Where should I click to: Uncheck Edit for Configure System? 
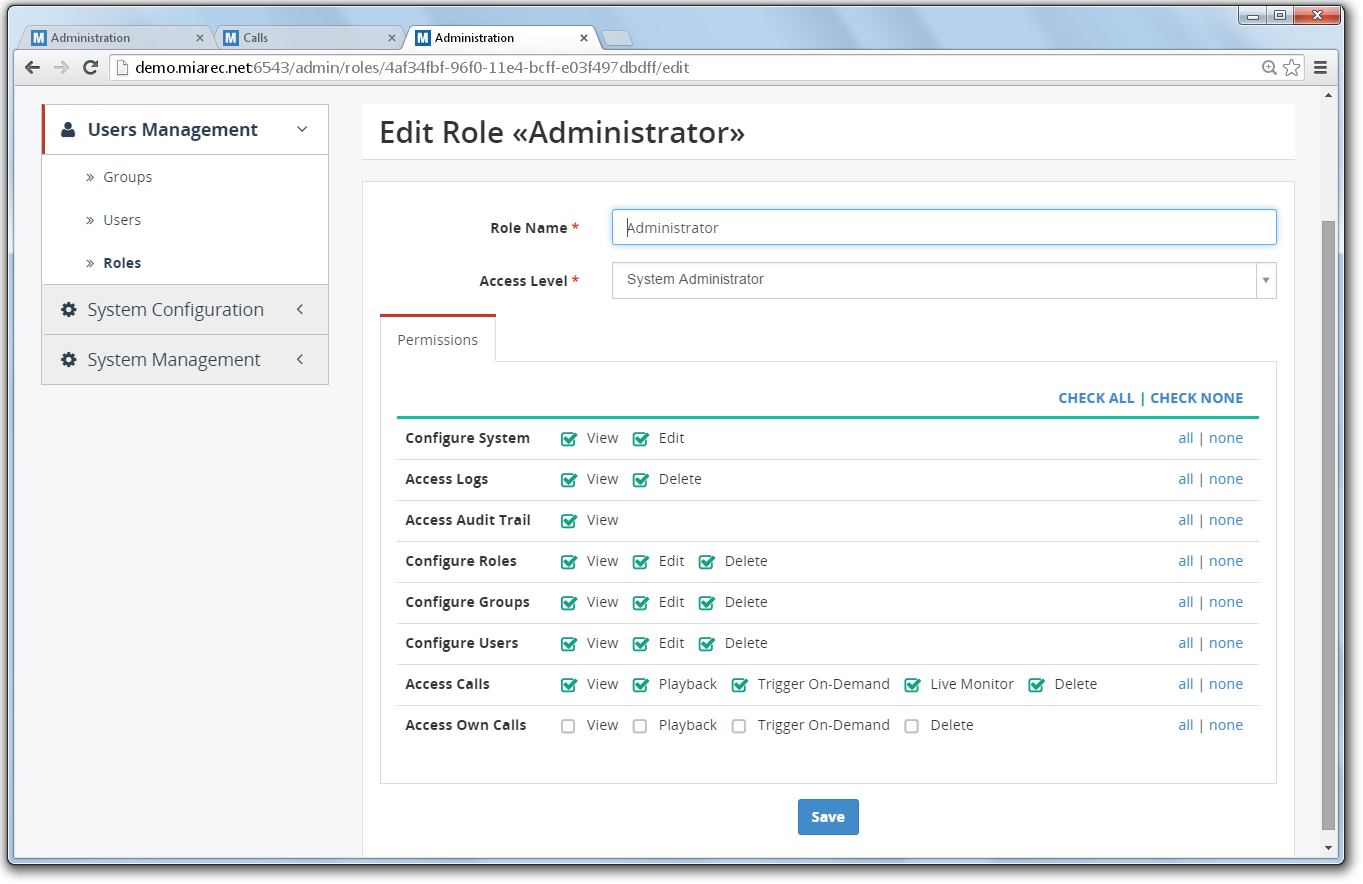click(641, 439)
